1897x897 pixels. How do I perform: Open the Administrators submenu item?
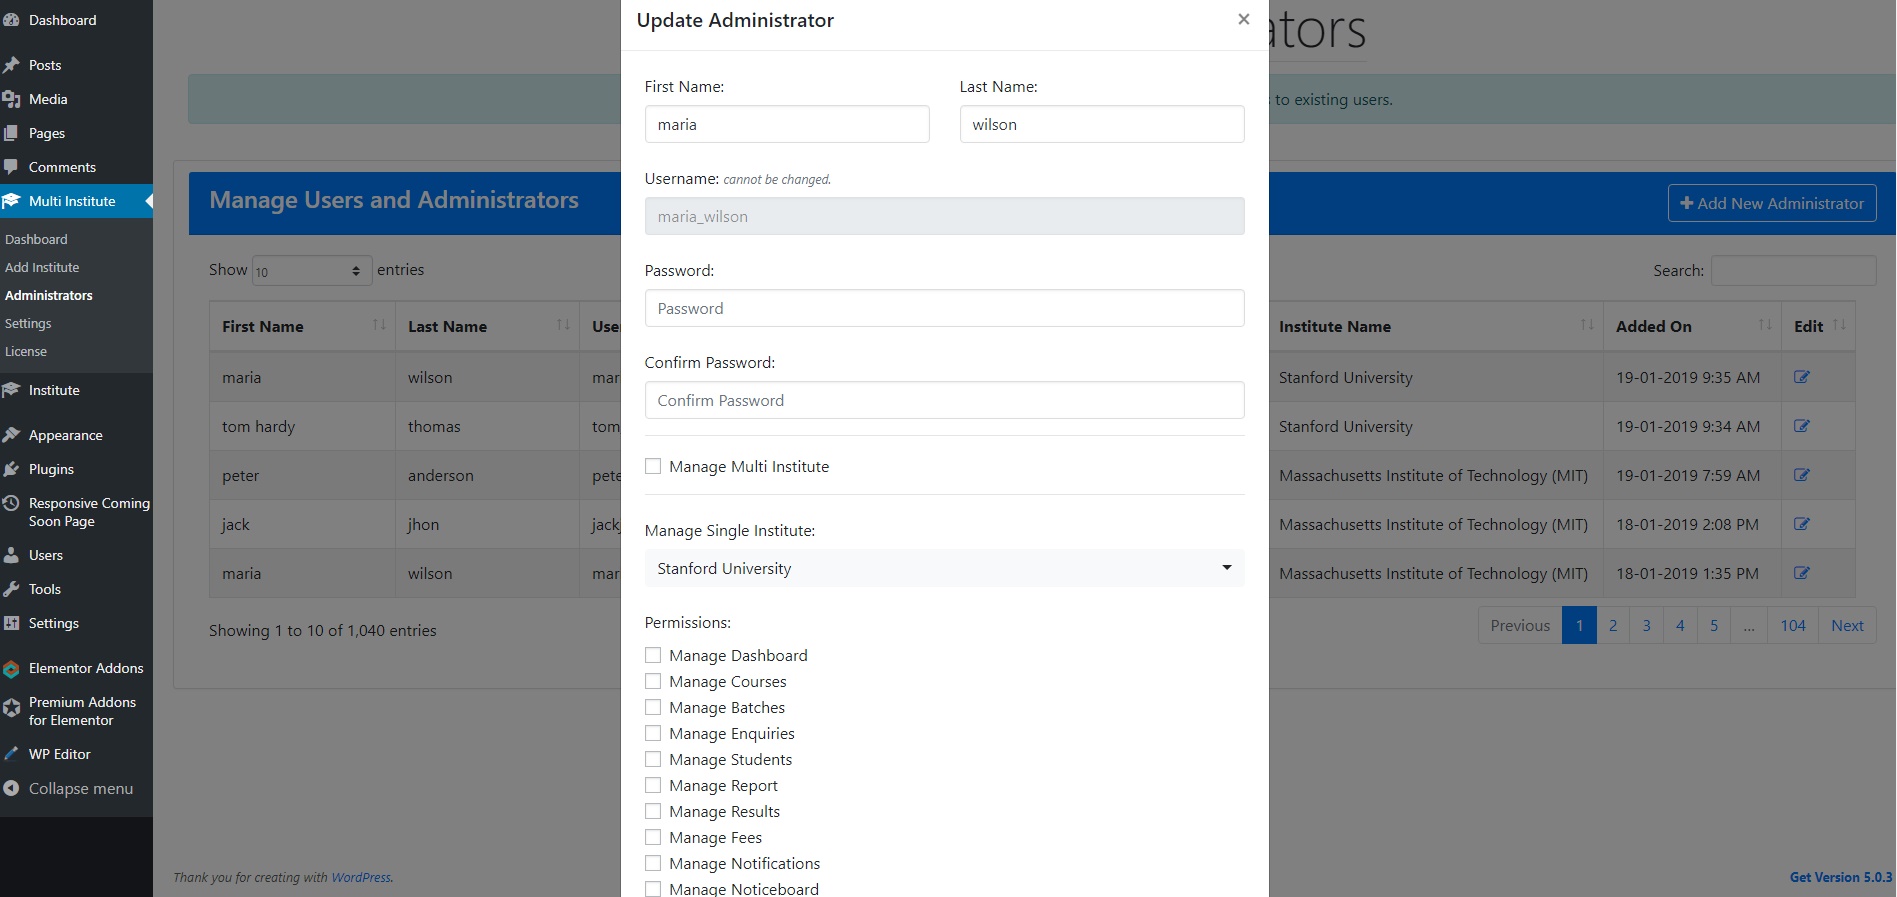pos(49,295)
